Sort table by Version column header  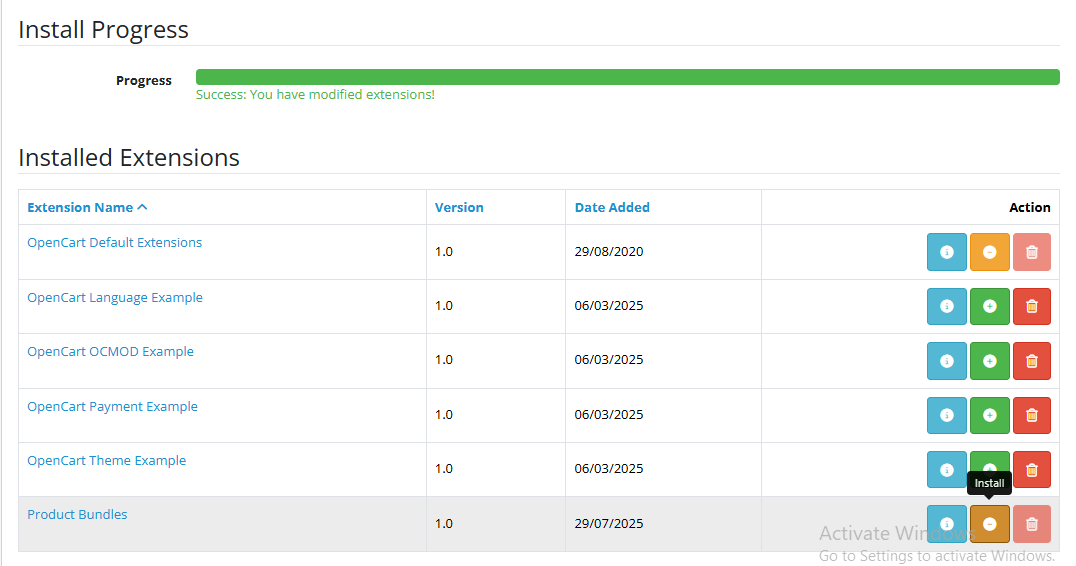click(459, 208)
